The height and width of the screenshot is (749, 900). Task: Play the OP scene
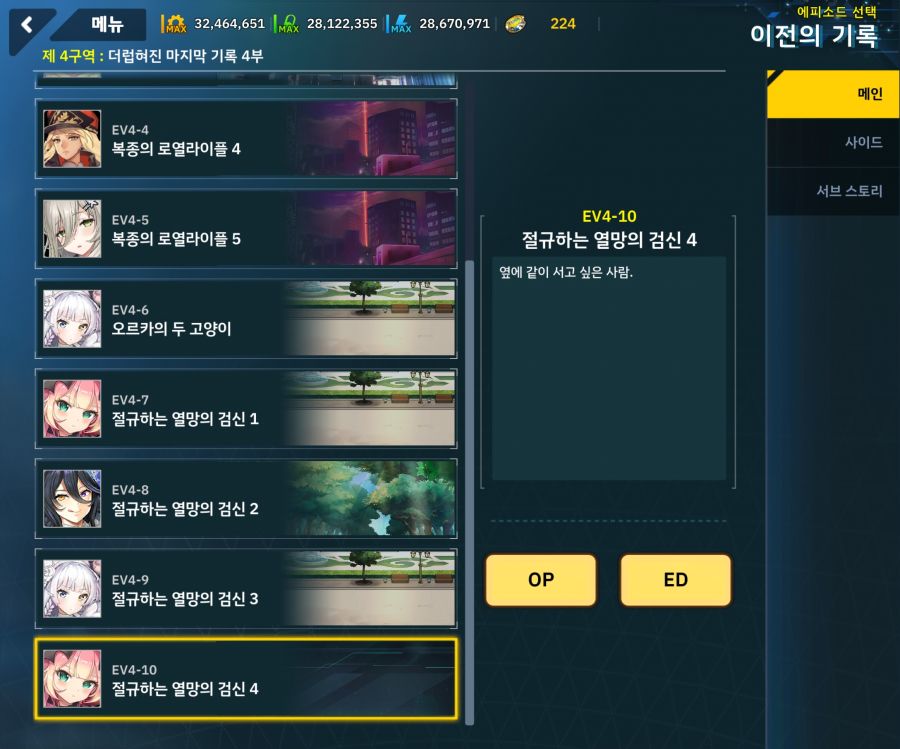pos(541,580)
